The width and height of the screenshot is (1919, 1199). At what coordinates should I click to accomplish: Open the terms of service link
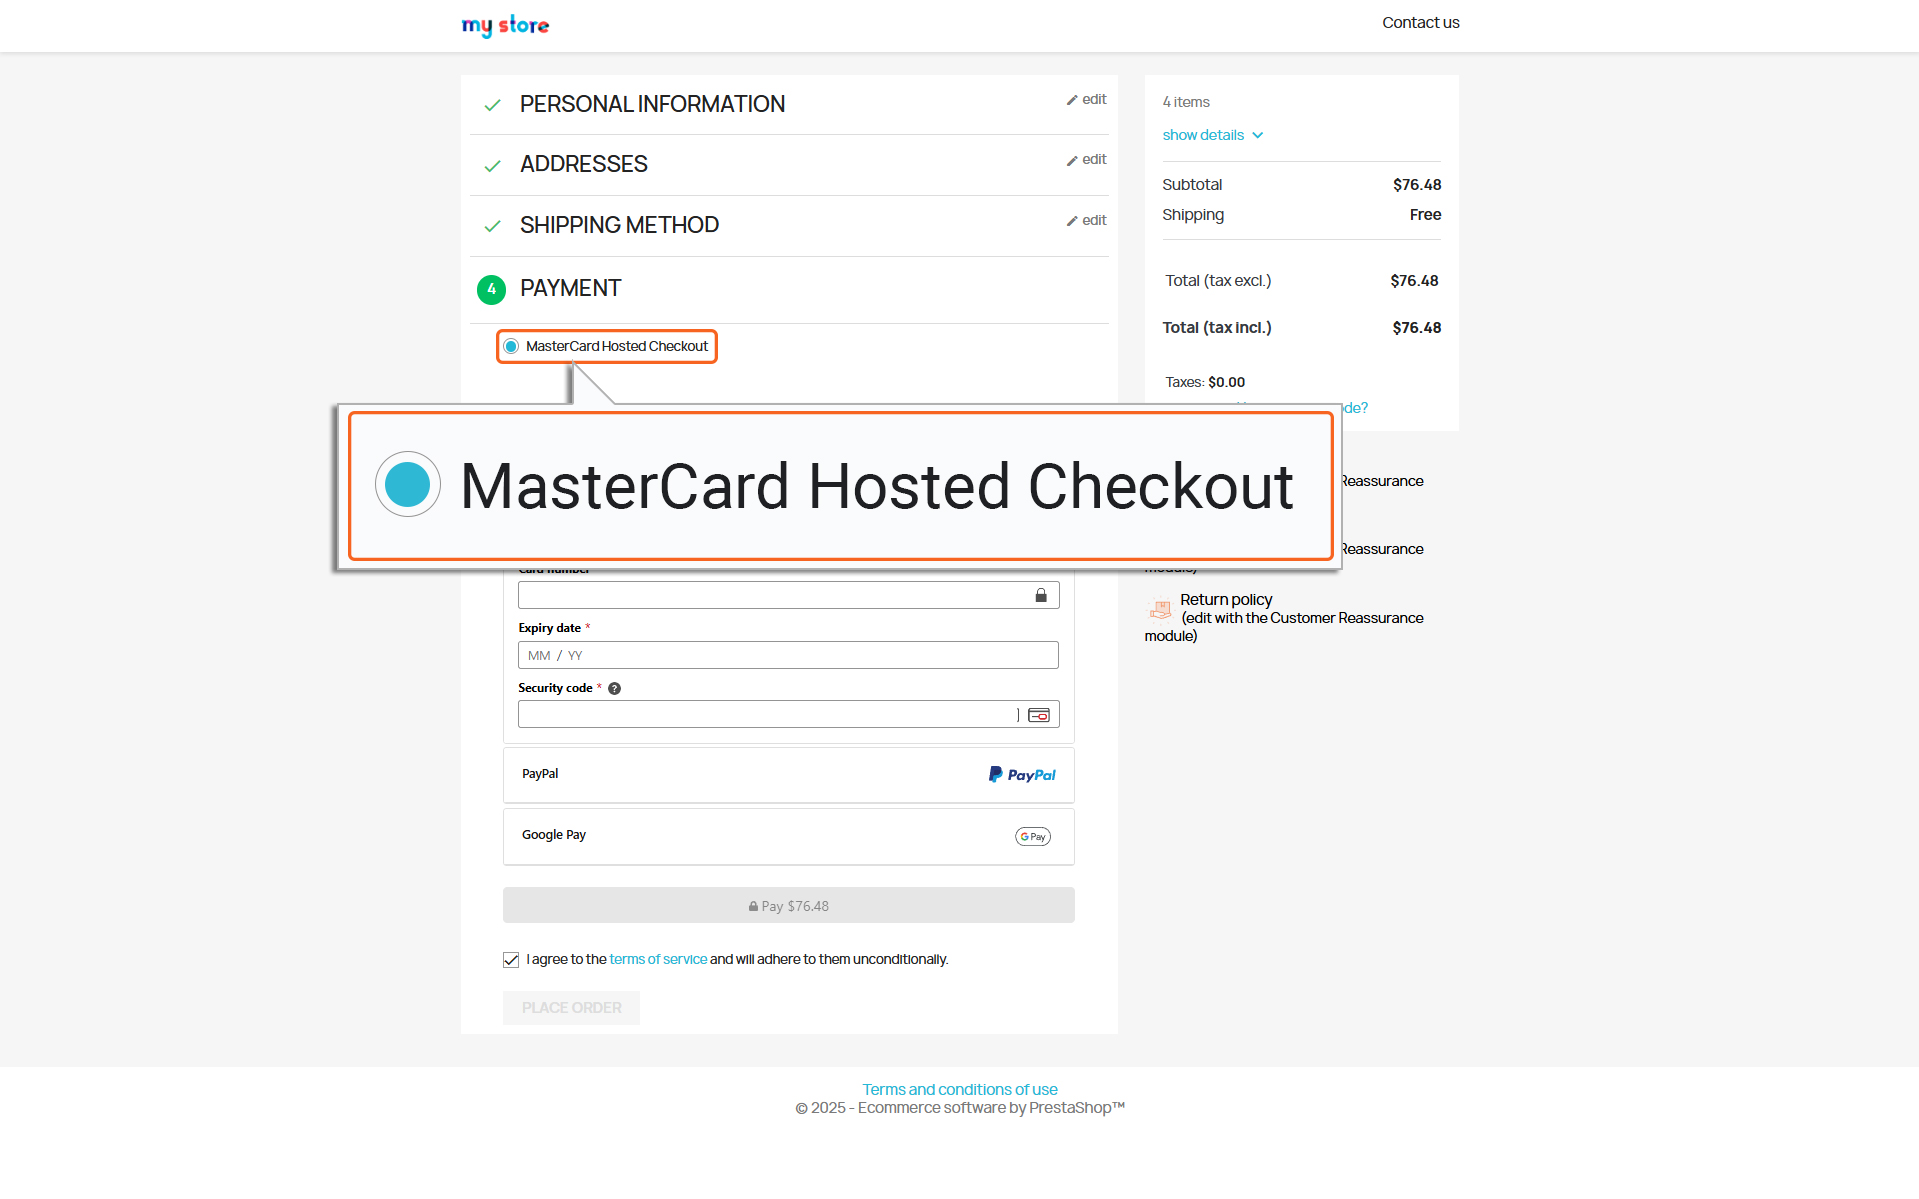657,960
